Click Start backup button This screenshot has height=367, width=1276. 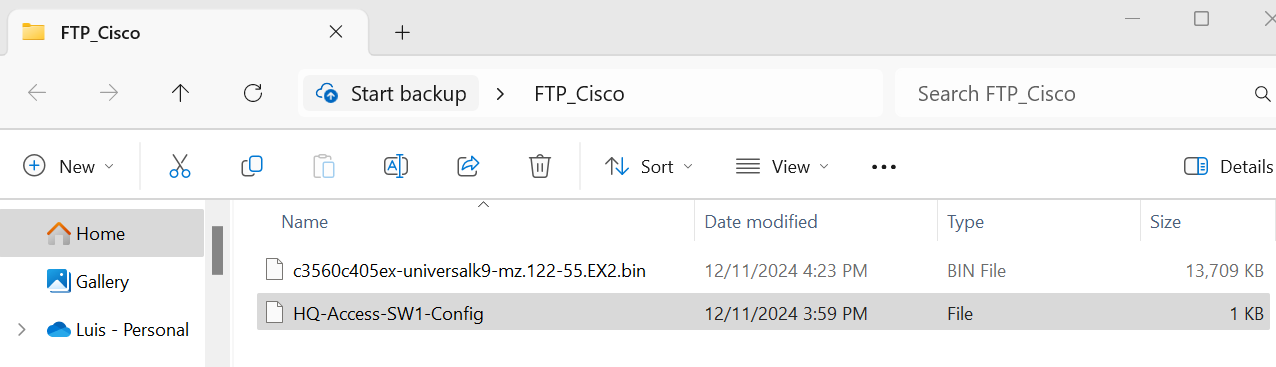coord(391,94)
